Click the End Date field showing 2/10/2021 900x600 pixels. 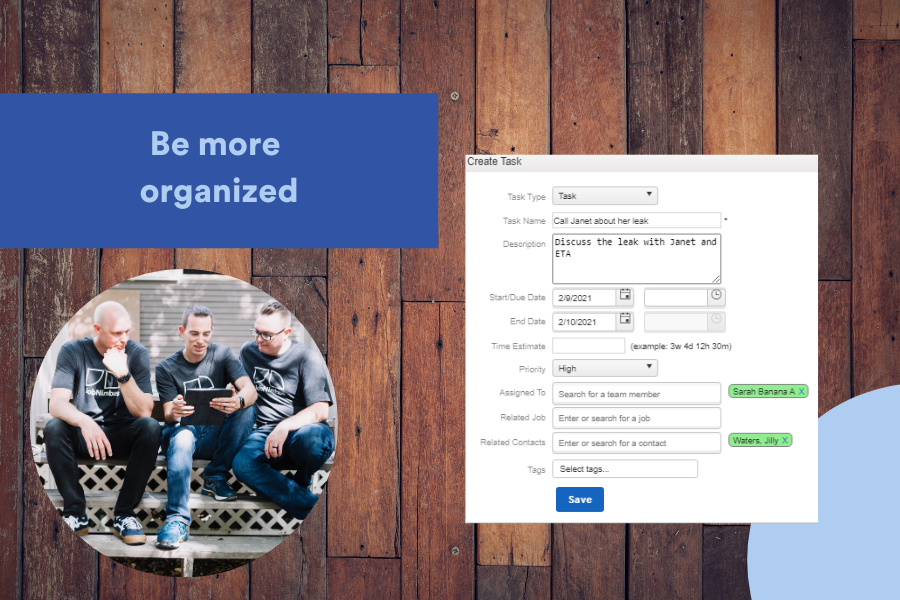point(584,321)
